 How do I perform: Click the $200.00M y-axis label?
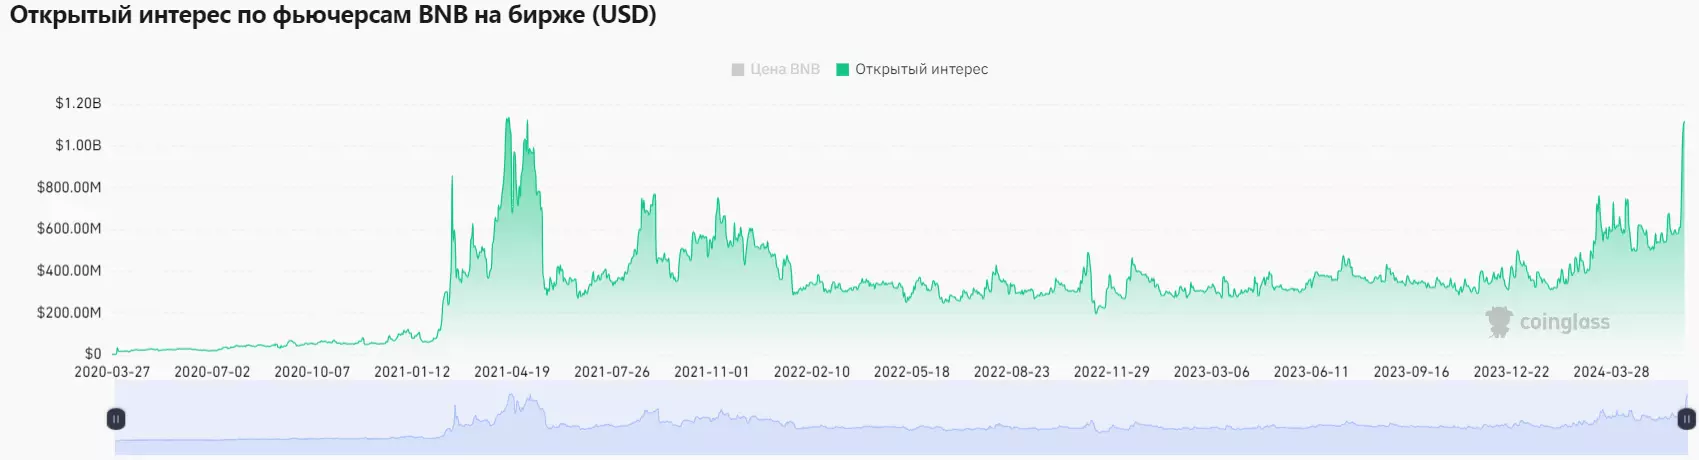69,312
